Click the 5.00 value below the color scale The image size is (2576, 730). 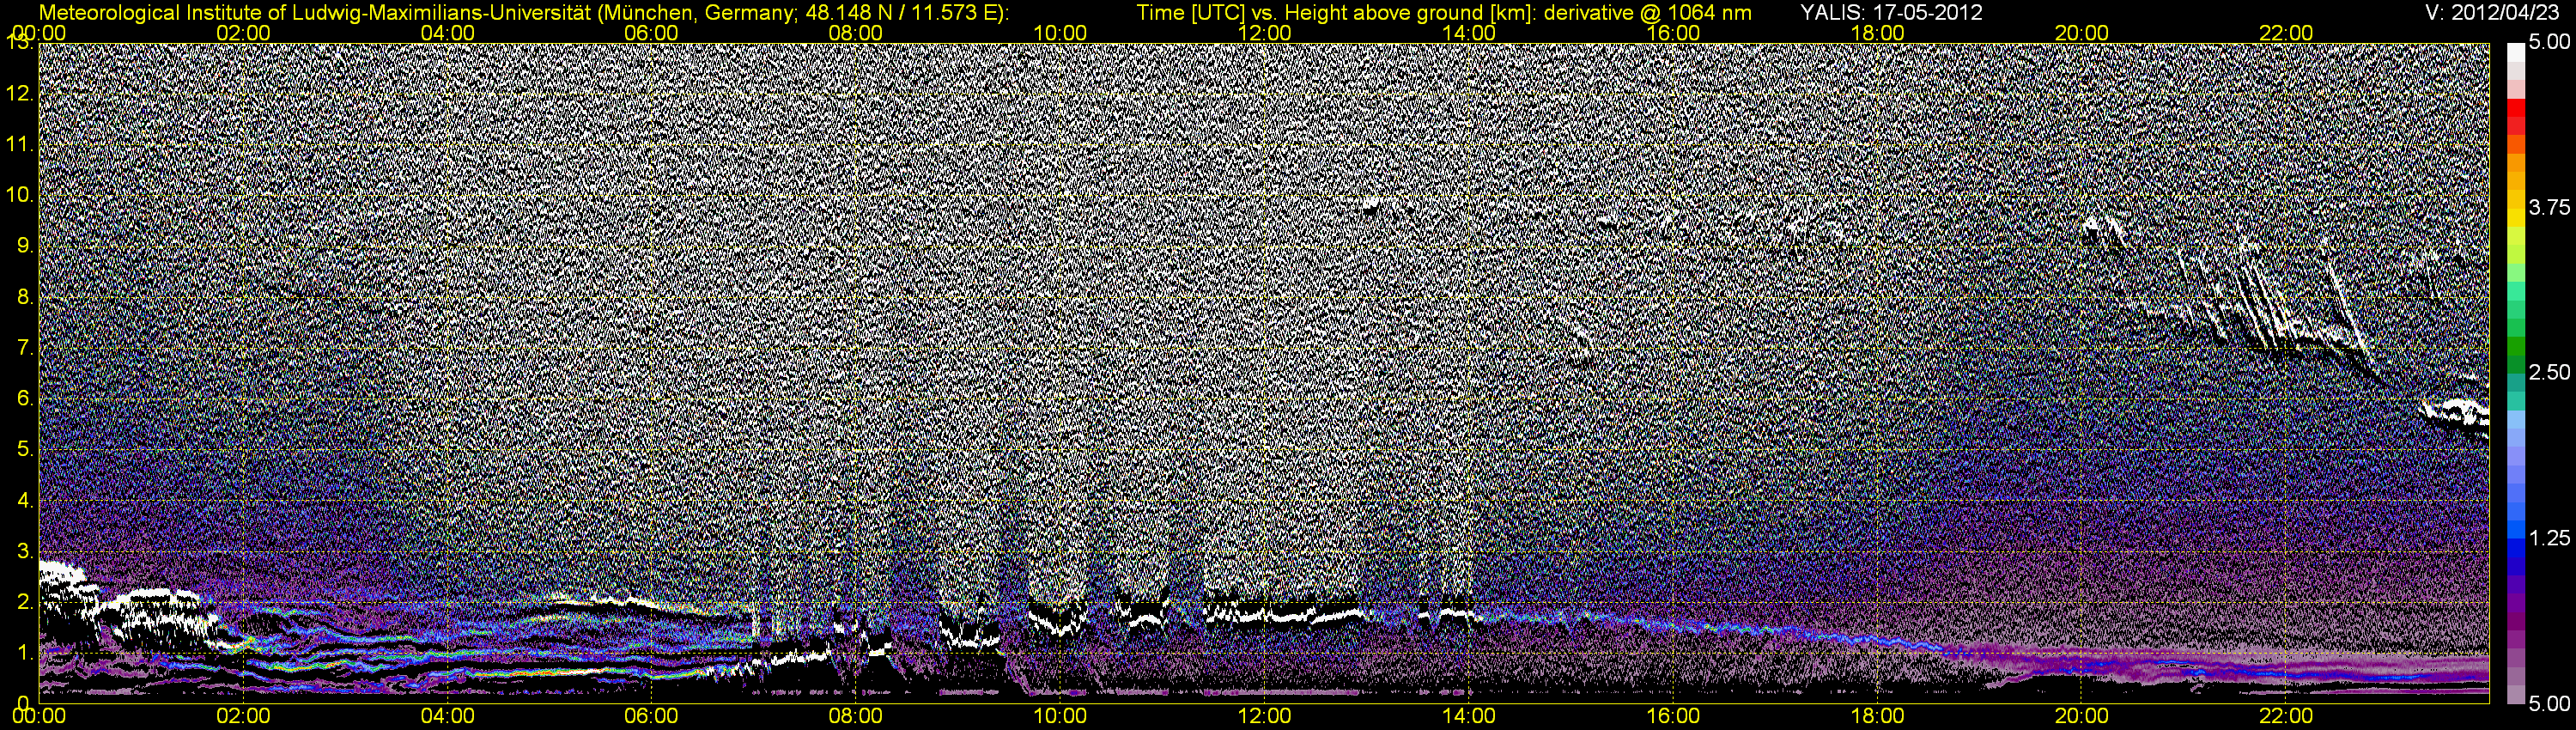coord(2549,704)
